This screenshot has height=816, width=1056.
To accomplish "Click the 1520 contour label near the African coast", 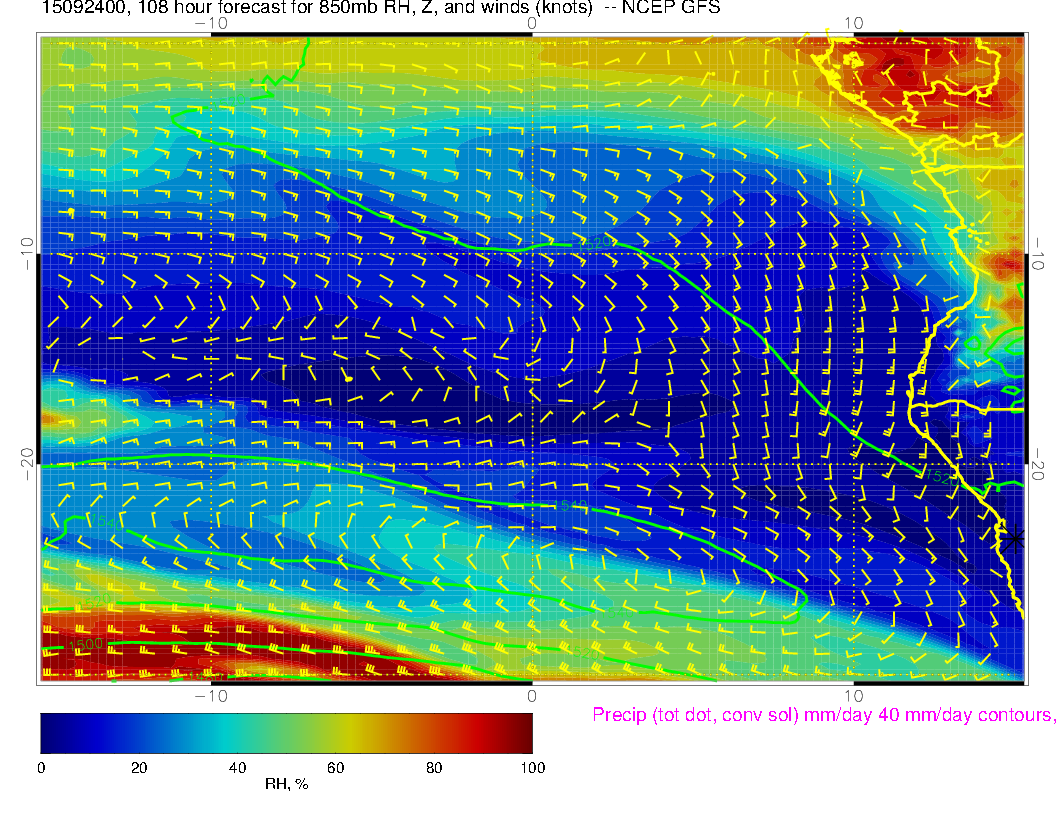I will (939, 477).
